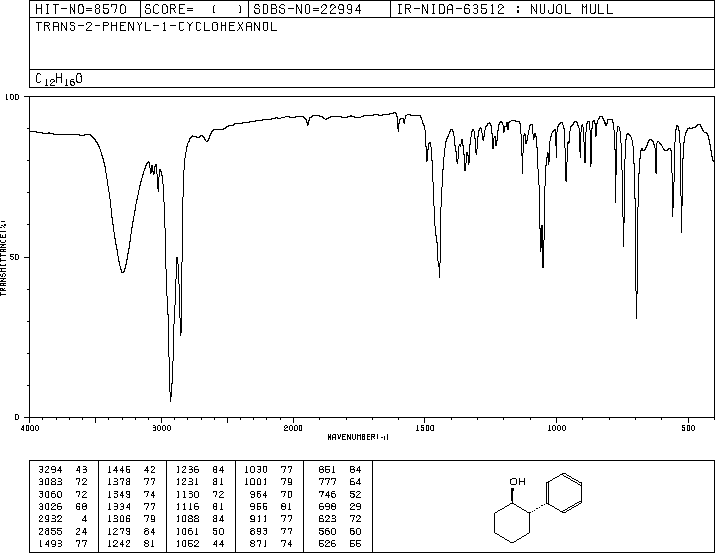715x553 pixels.
Task: Click the molecular formula C12H16O
Action: click(59, 79)
